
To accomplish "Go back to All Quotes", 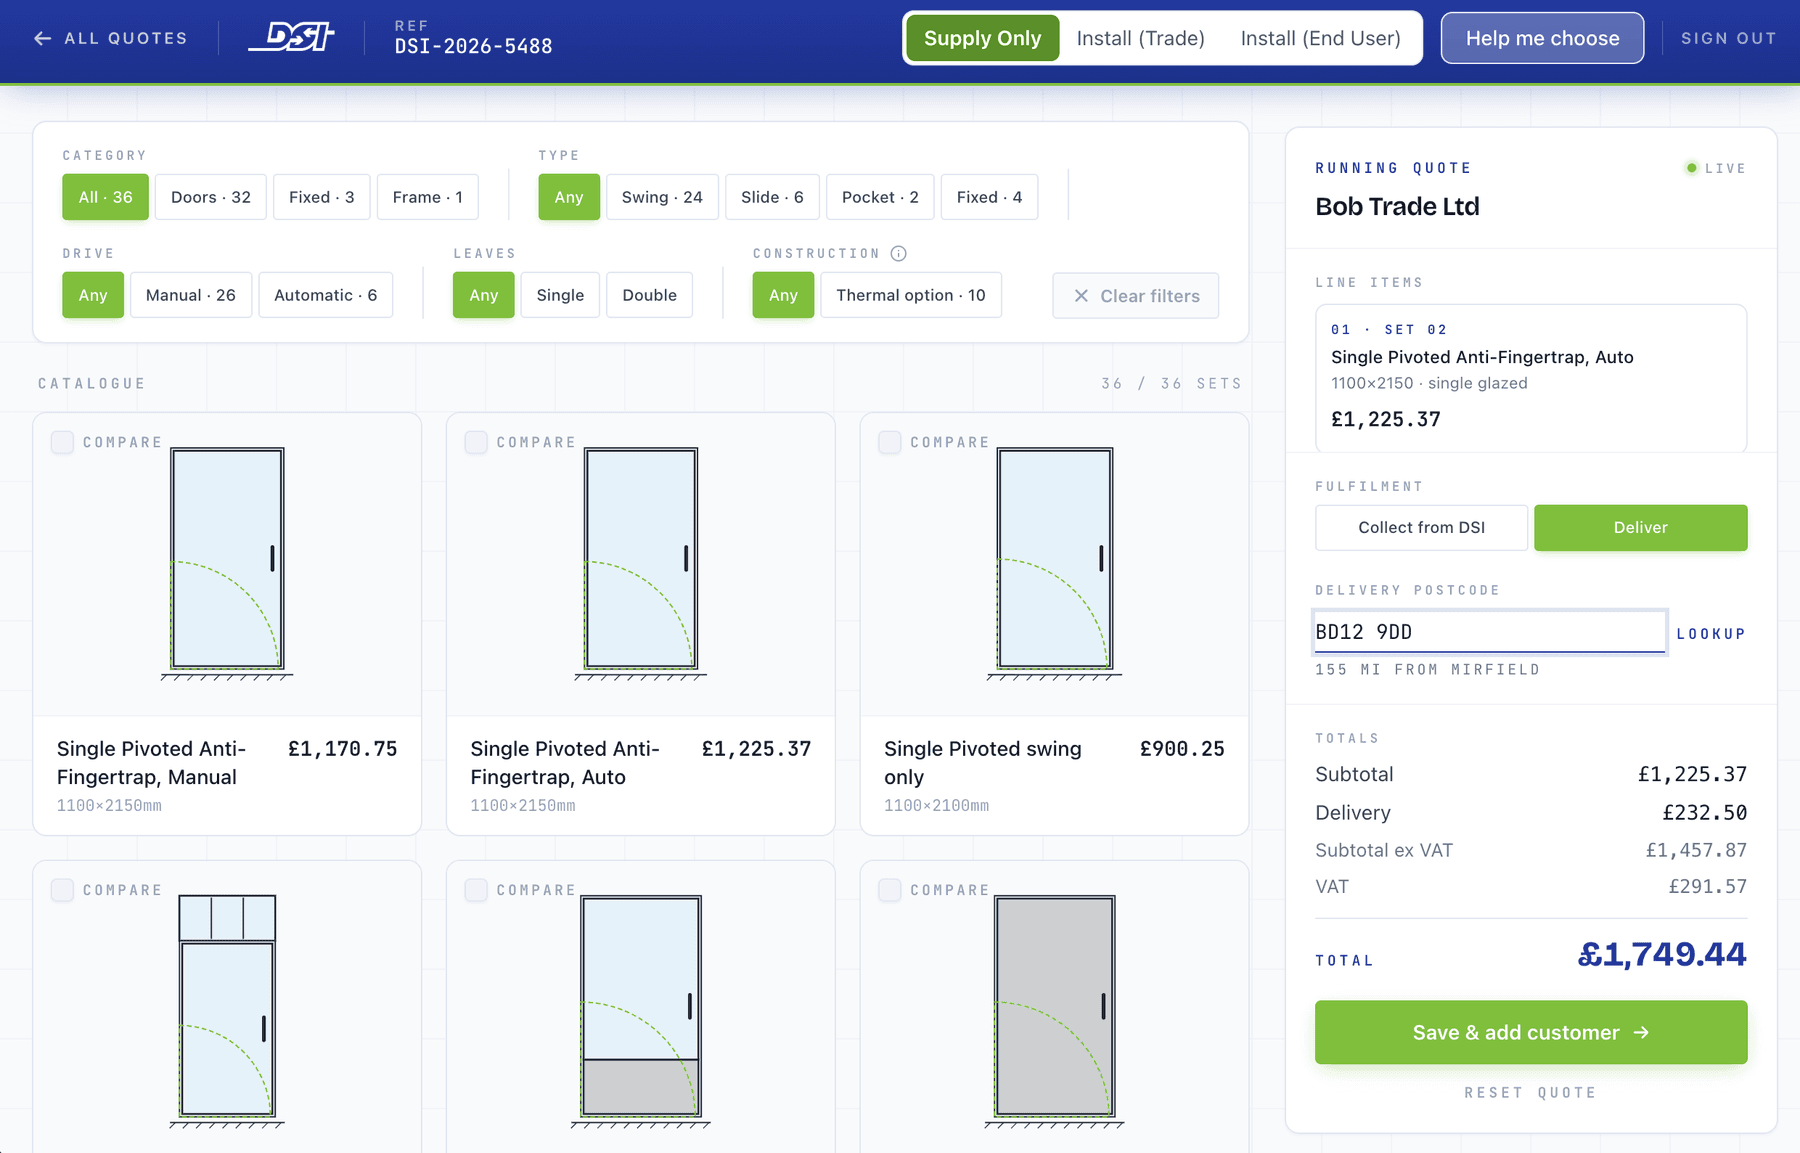I will 110,38.
